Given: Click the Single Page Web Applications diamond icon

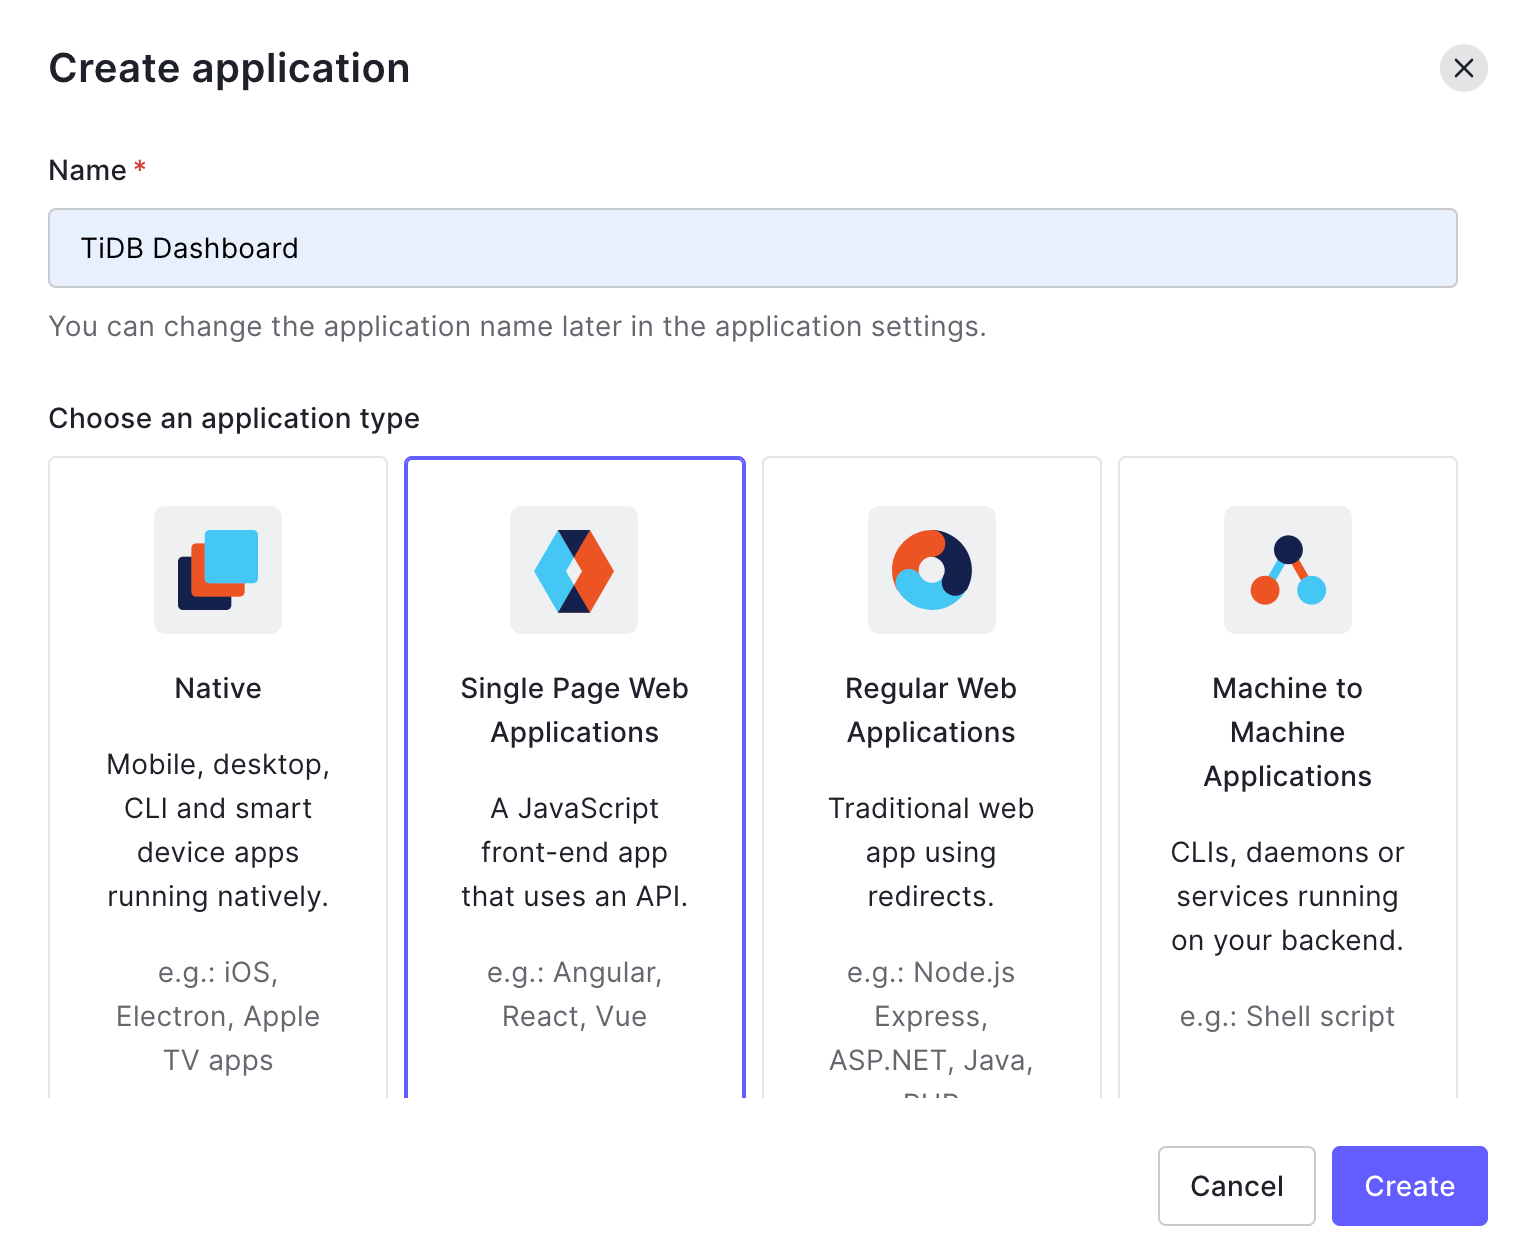Looking at the screenshot, I should [574, 570].
